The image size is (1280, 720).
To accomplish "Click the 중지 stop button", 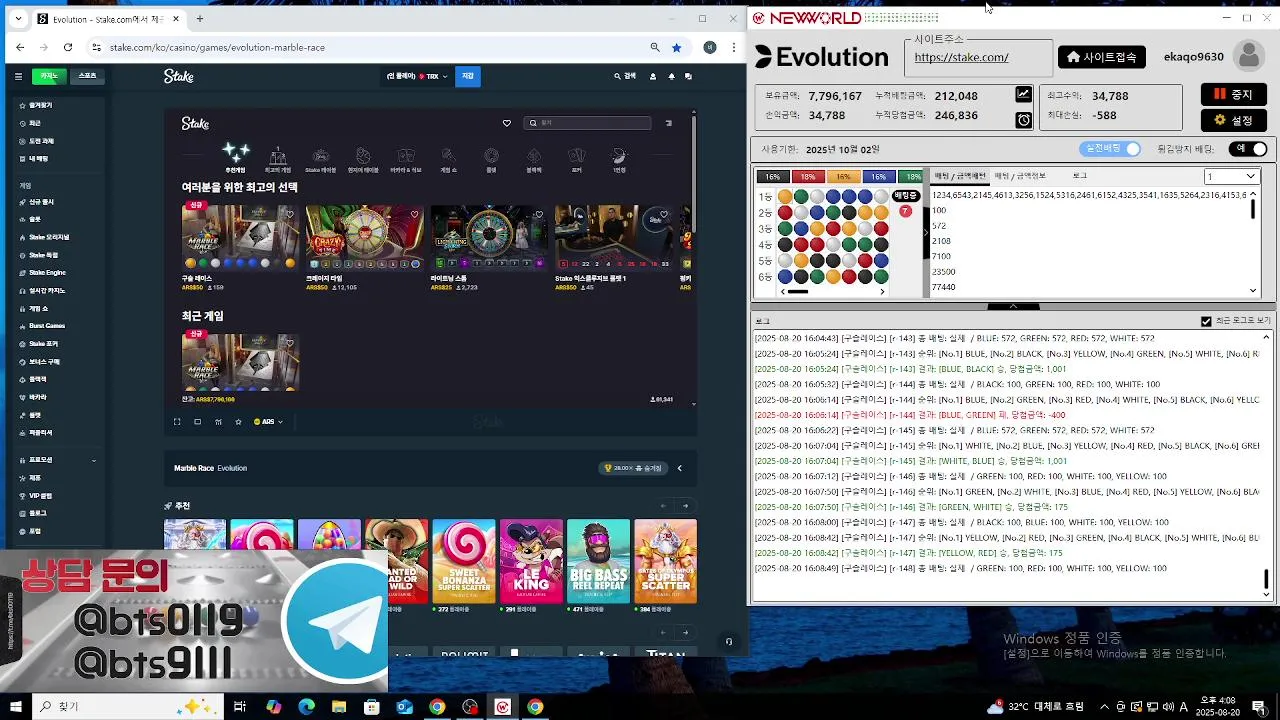I will (x=1233, y=94).
